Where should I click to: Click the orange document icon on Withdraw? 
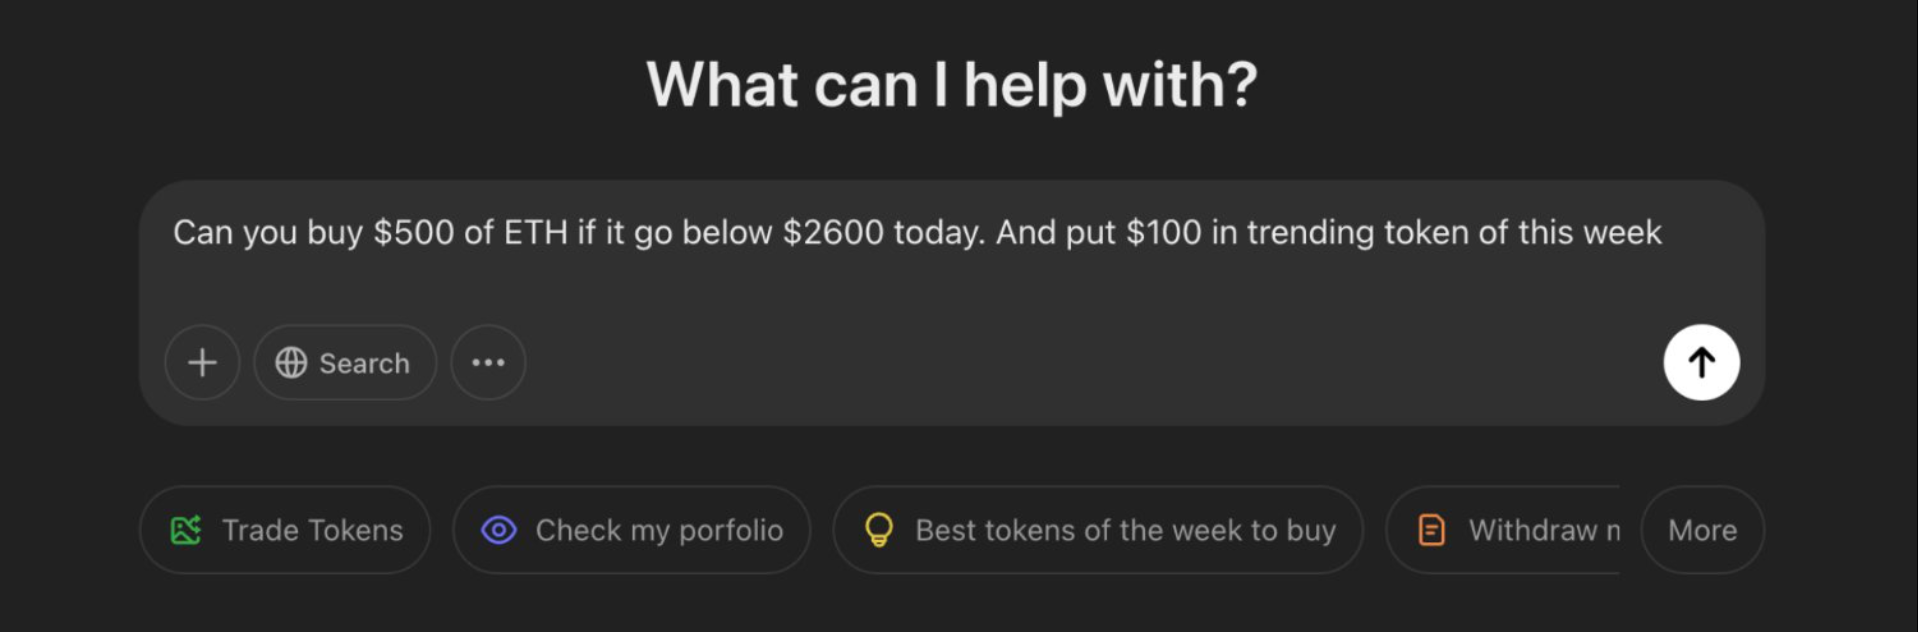[x=1431, y=530]
